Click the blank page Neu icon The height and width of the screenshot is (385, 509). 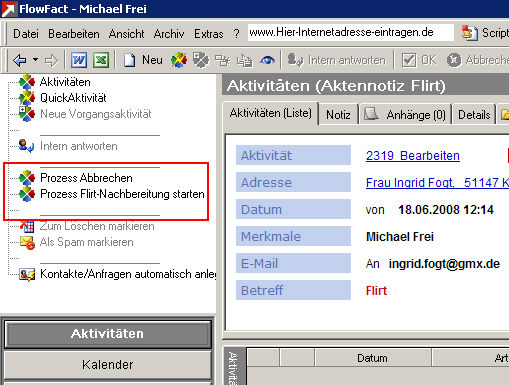point(130,60)
